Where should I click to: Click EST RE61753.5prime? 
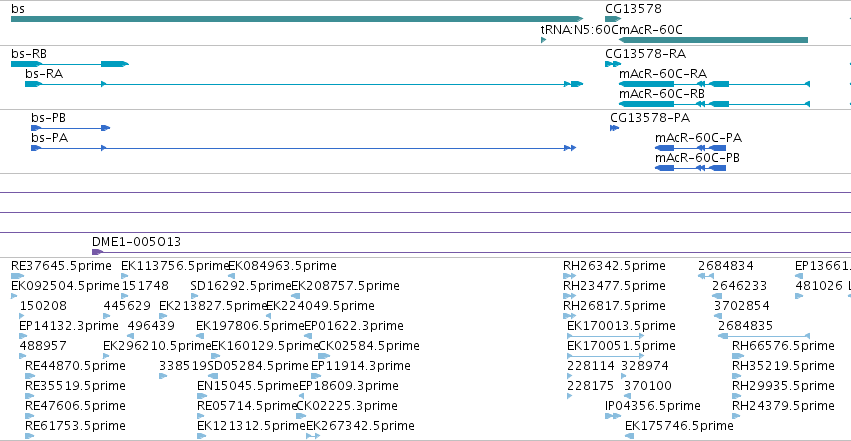[x=75, y=426]
